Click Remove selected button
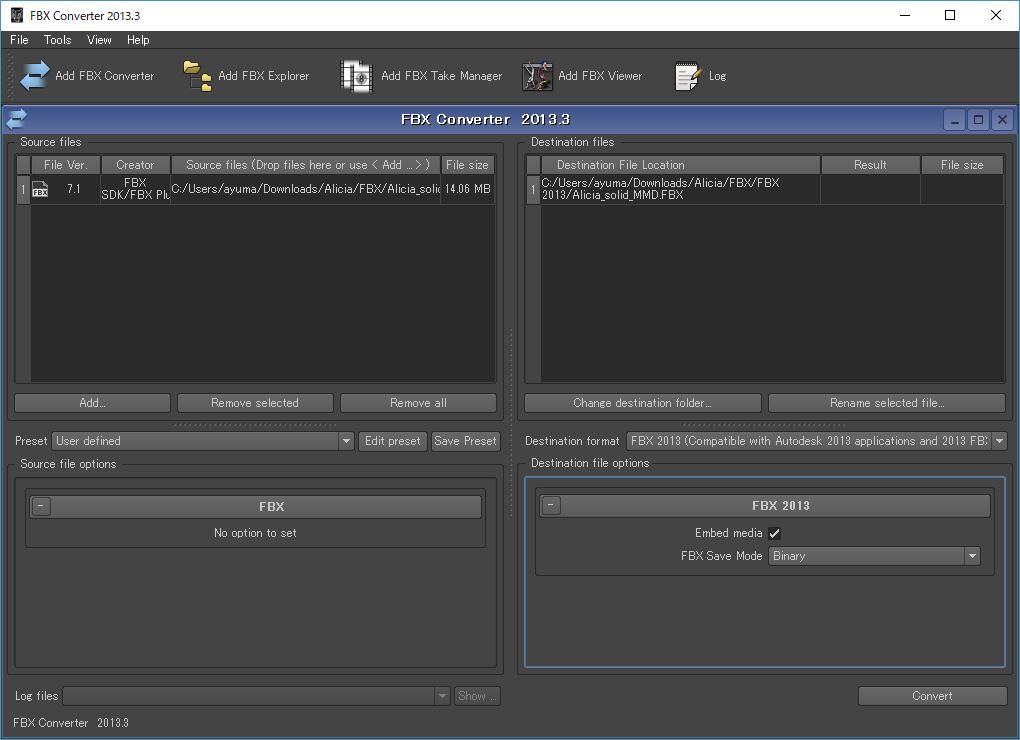Image resolution: width=1020 pixels, height=740 pixels. point(255,403)
